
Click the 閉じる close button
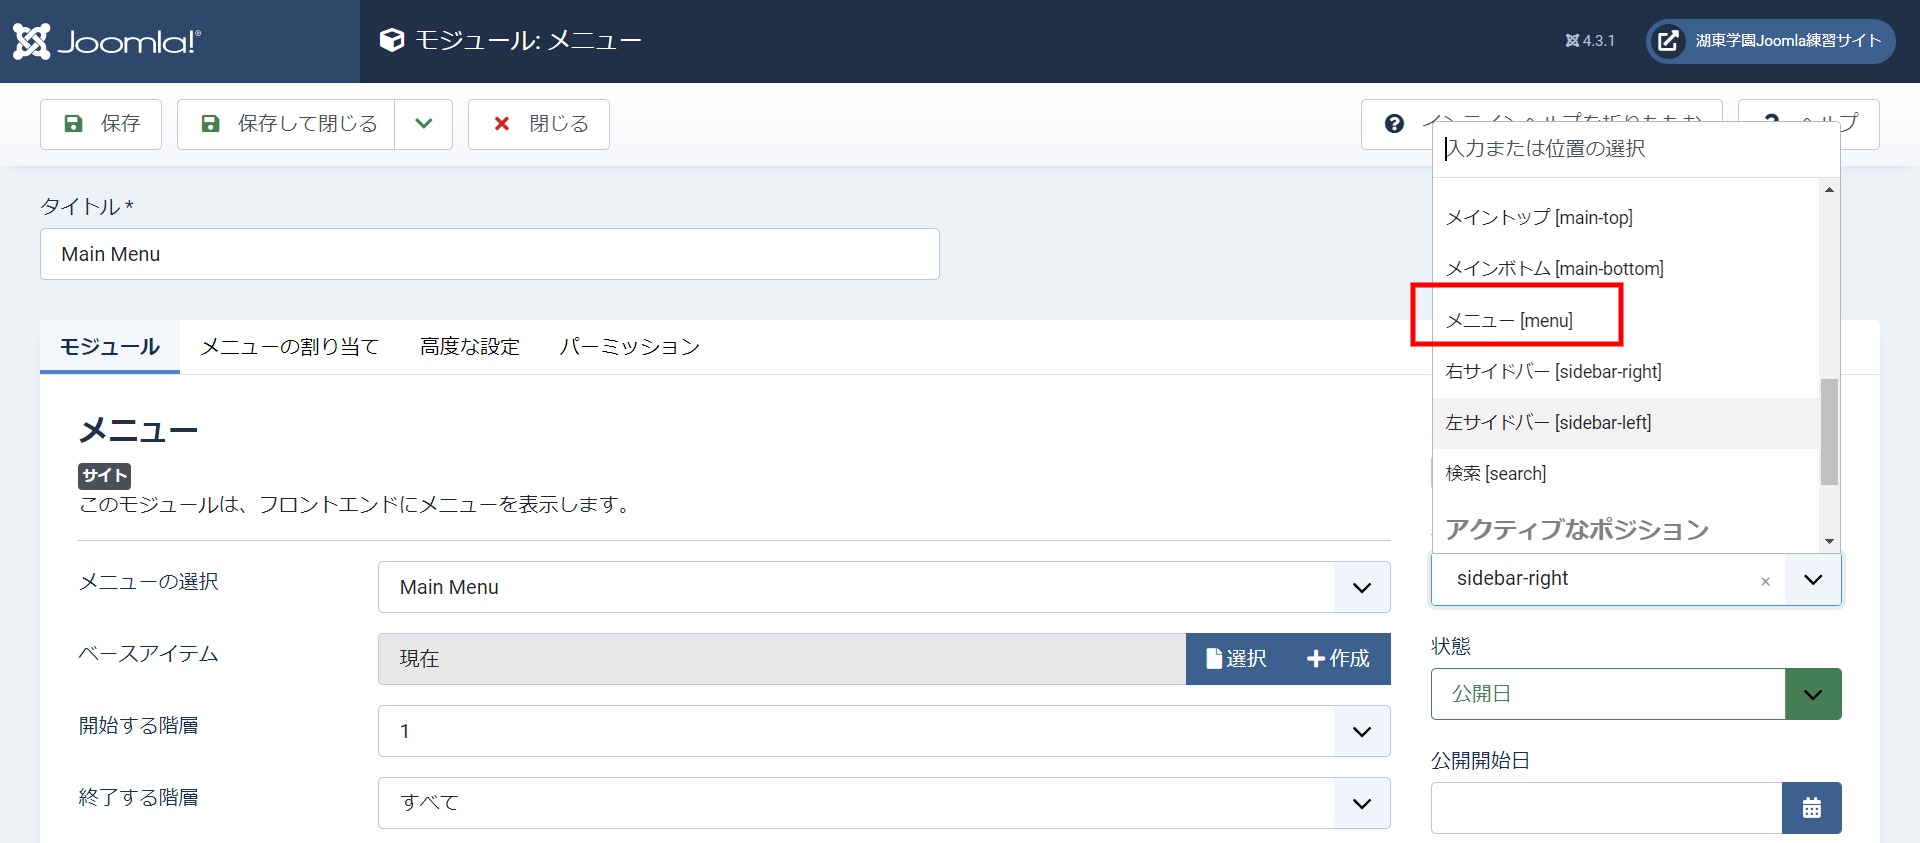[x=539, y=124]
